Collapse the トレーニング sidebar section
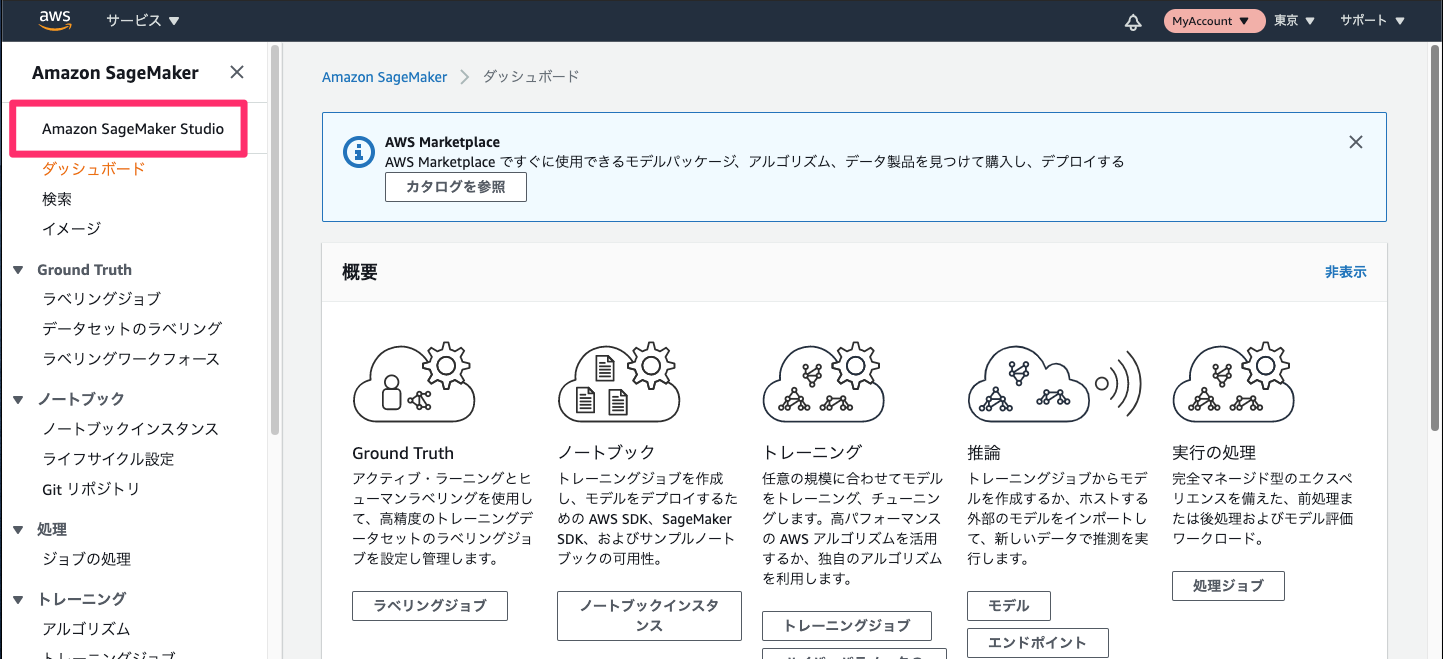This screenshot has height=659, width=1443. 18,600
